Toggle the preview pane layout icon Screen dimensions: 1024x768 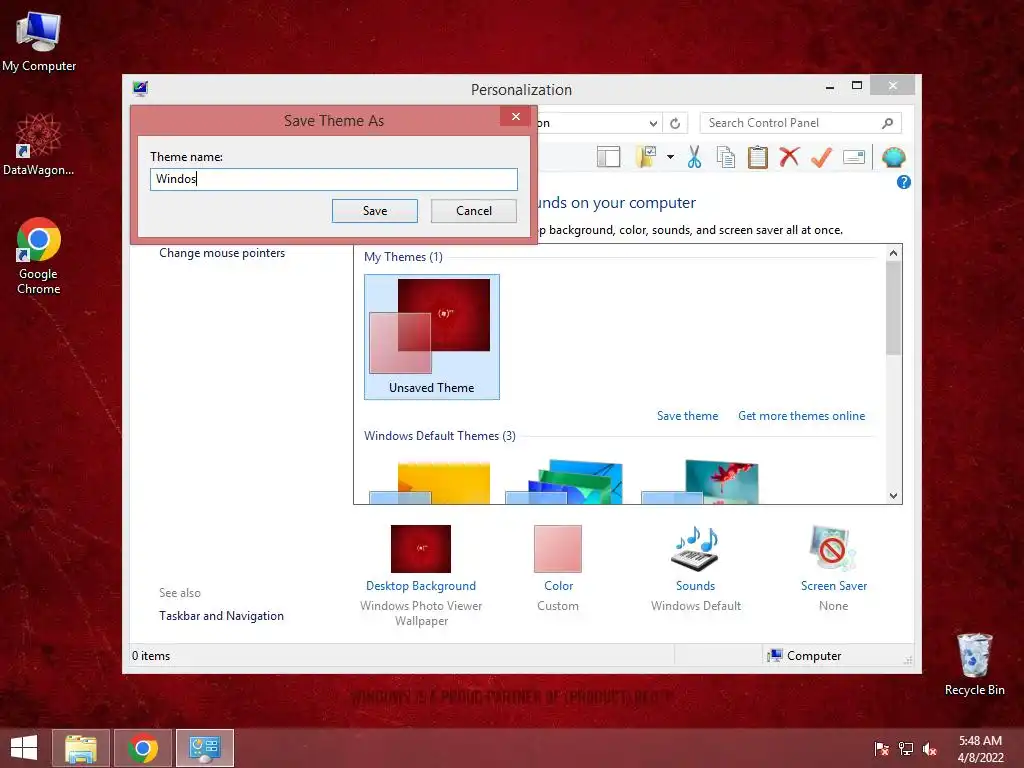pos(609,157)
